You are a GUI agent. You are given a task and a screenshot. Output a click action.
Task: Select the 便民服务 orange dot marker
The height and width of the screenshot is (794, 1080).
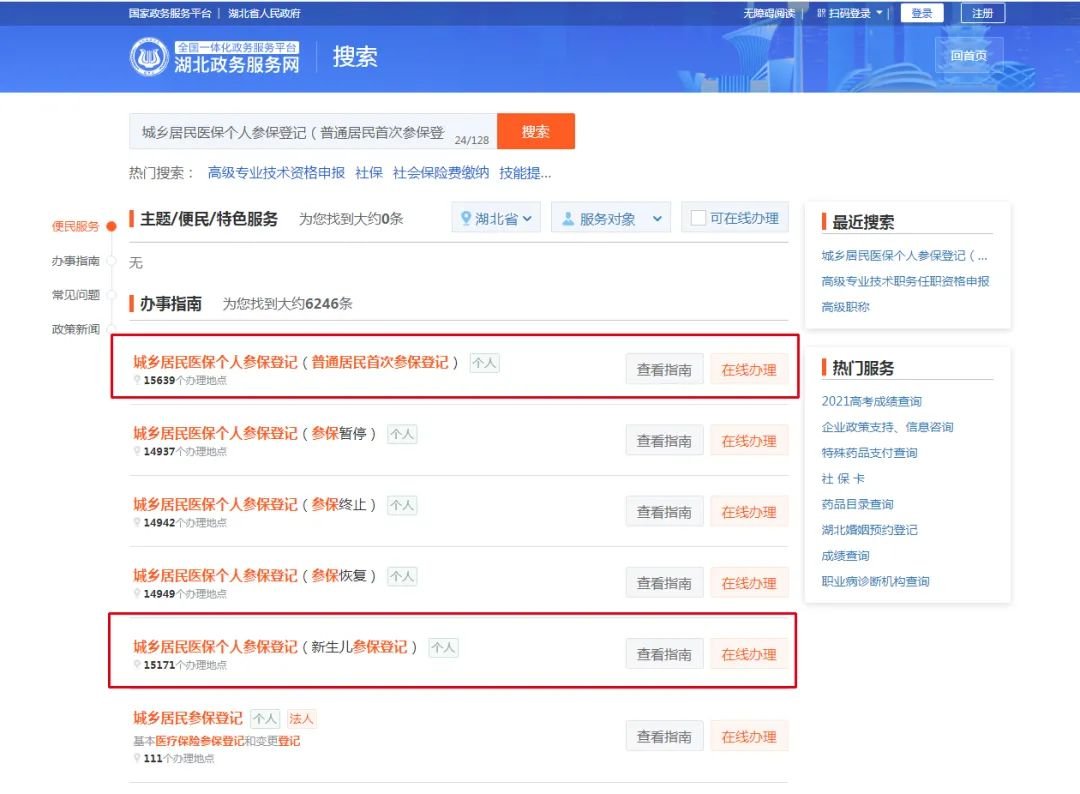111,227
